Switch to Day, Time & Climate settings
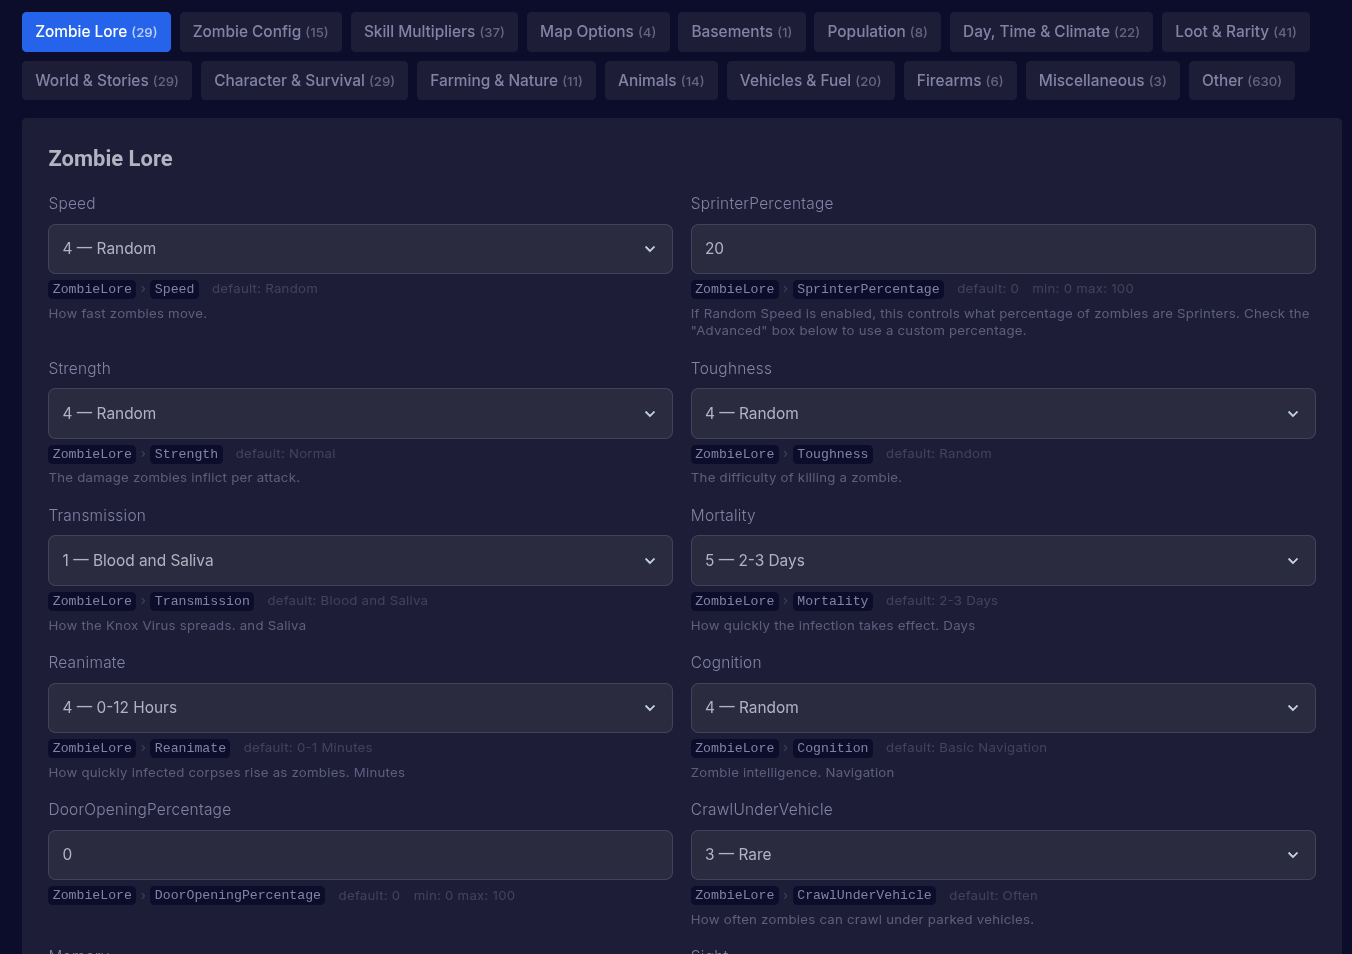The height and width of the screenshot is (954, 1352). (1051, 31)
